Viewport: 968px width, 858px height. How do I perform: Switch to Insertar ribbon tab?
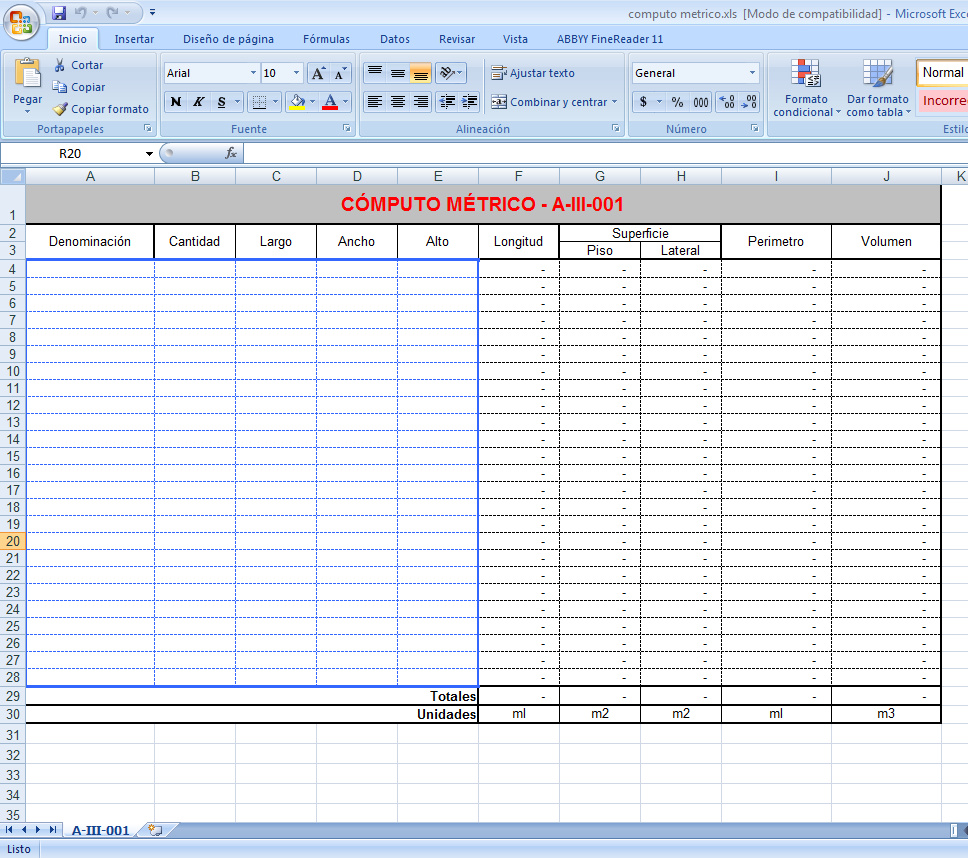click(x=134, y=39)
